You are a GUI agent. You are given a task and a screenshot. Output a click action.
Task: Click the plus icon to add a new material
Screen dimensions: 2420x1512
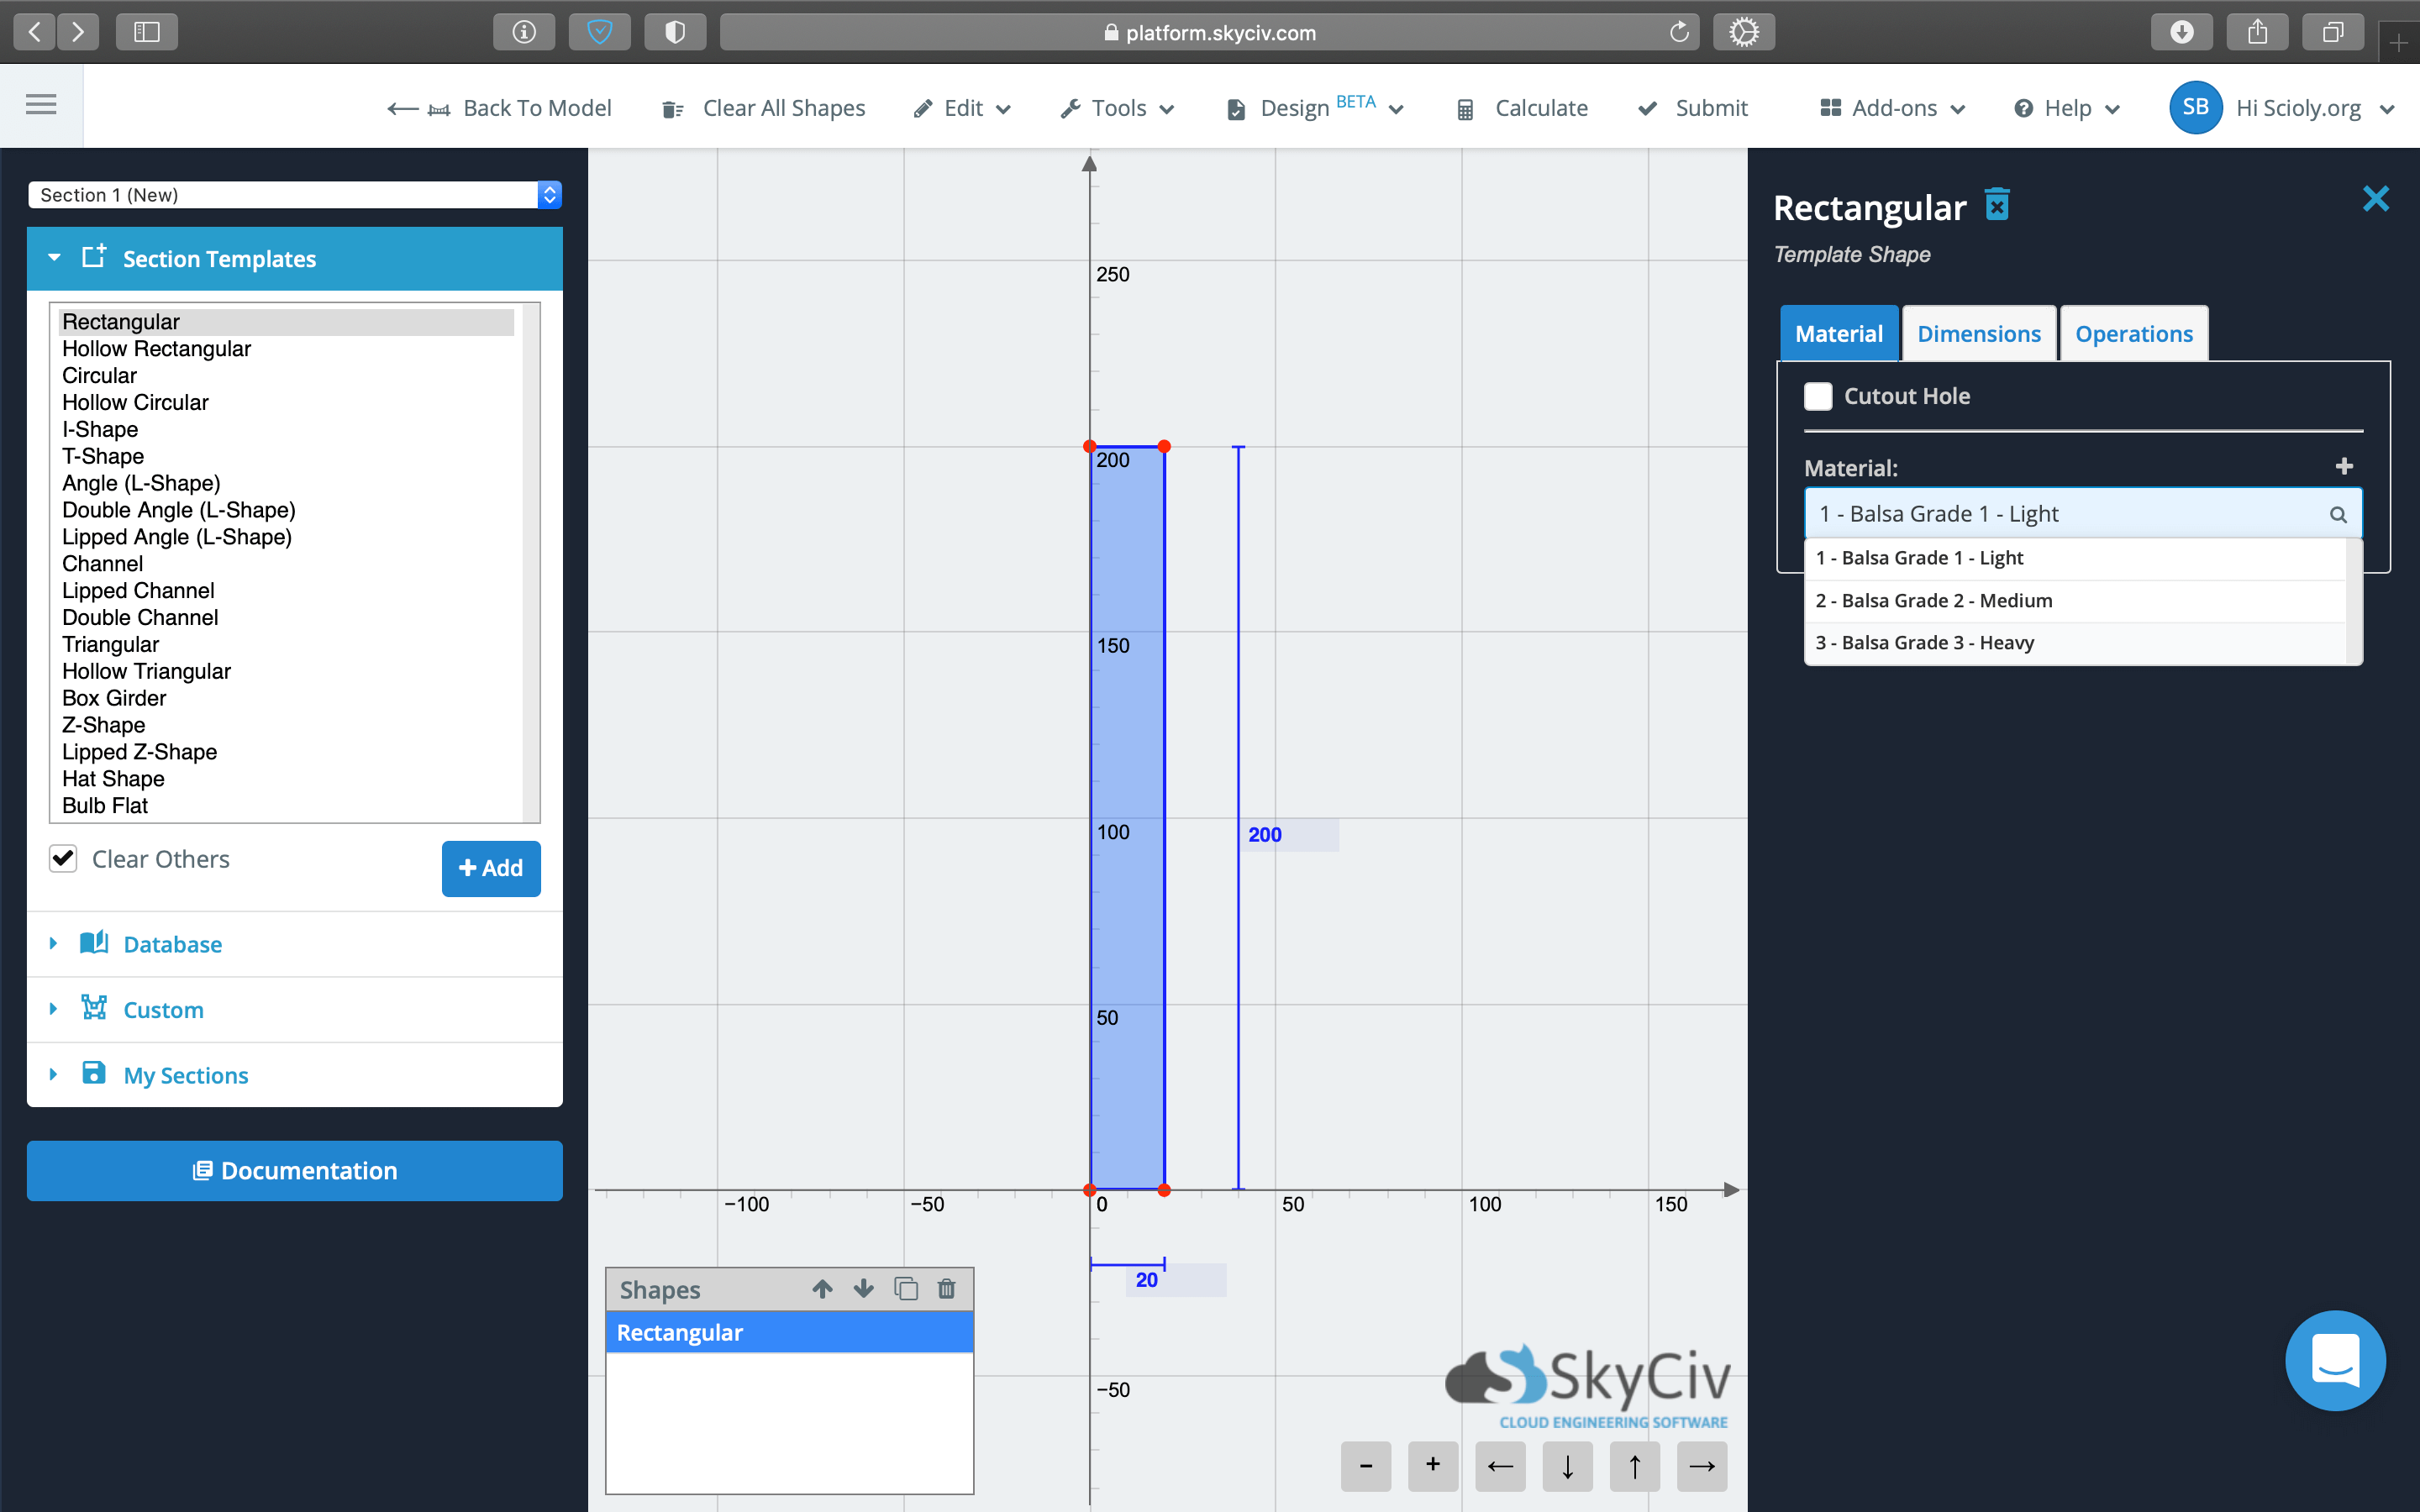pyautogui.click(x=2343, y=467)
